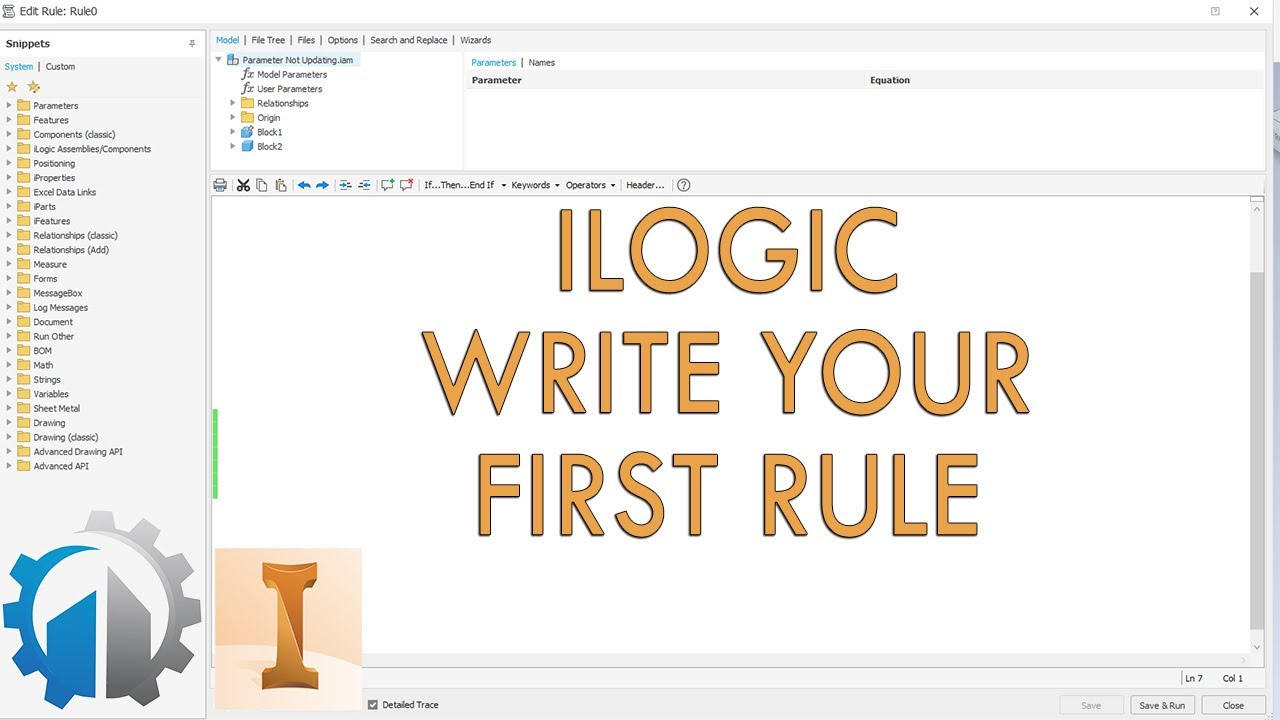1280x720 pixels.
Task: Expand the Parameters snippet folder
Action: pyautogui.click(x=9, y=105)
